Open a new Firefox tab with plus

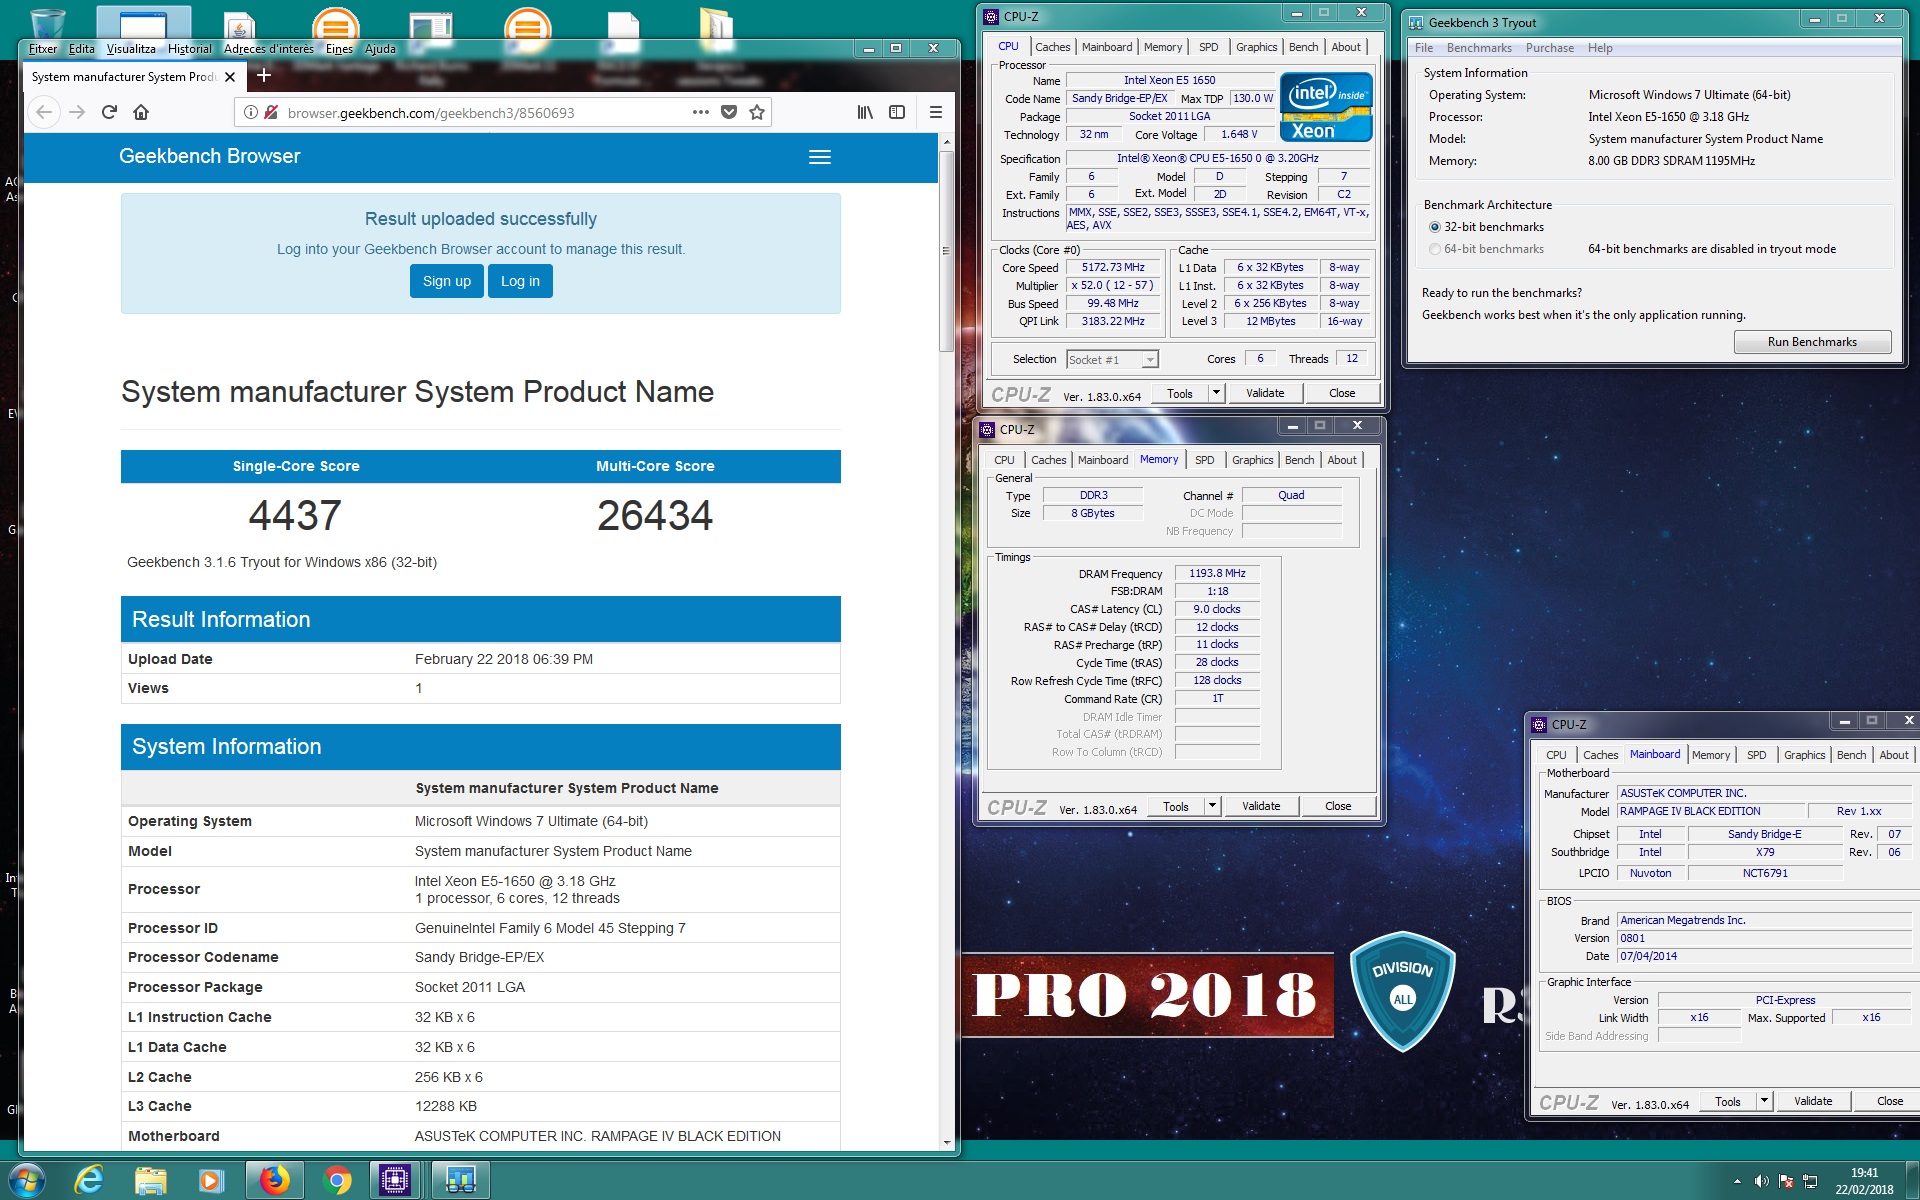point(264,75)
